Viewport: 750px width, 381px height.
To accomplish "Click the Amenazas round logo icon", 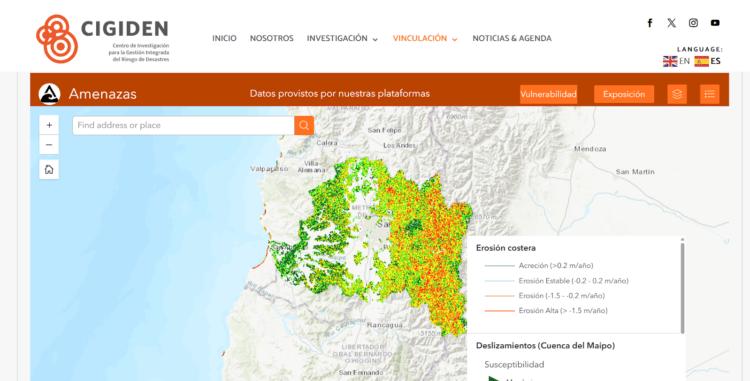I will 49,94.
